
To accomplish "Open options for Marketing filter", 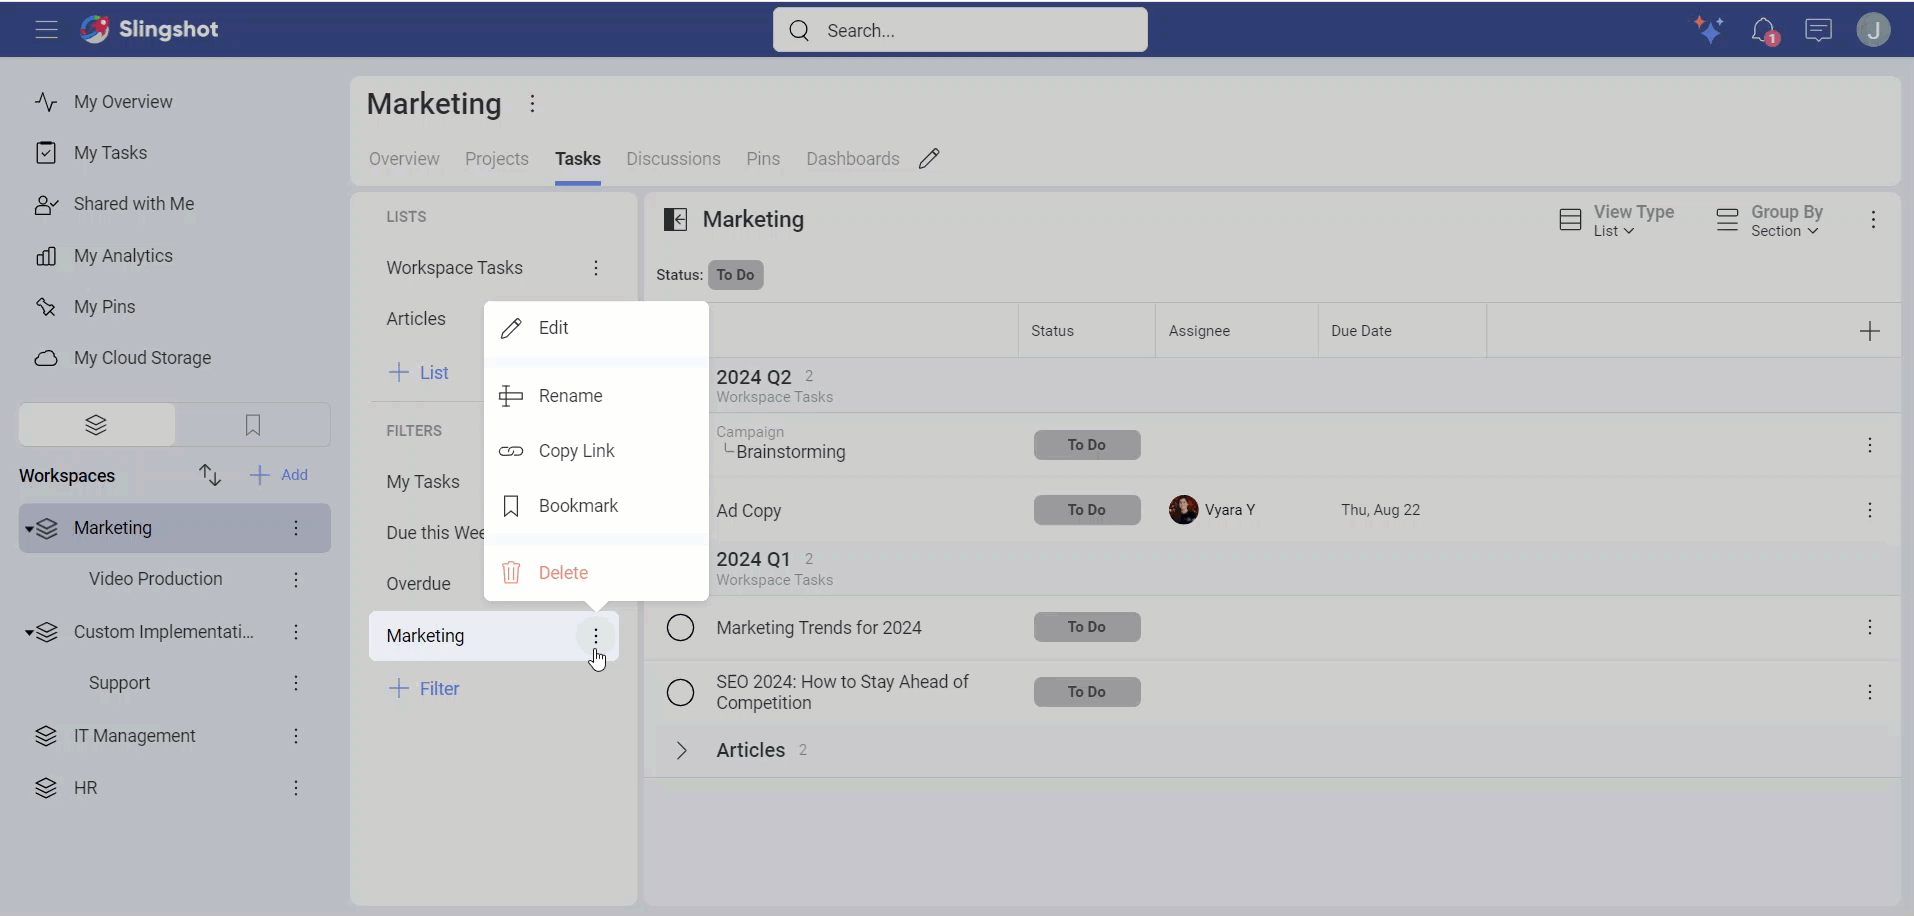I will coord(596,636).
